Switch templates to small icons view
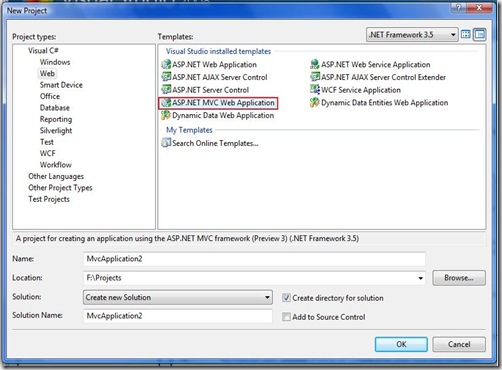The image size is (502, 370). click(480, 34)
